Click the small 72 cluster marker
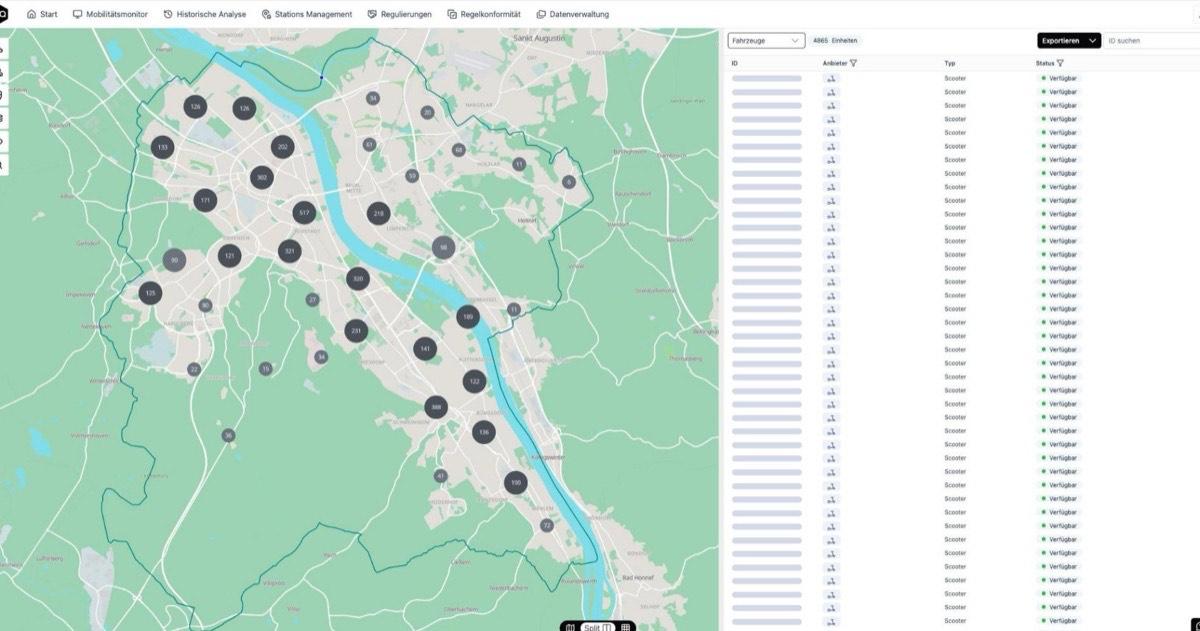This screenshot has height=631, width=1200. (x=546, y=525)
